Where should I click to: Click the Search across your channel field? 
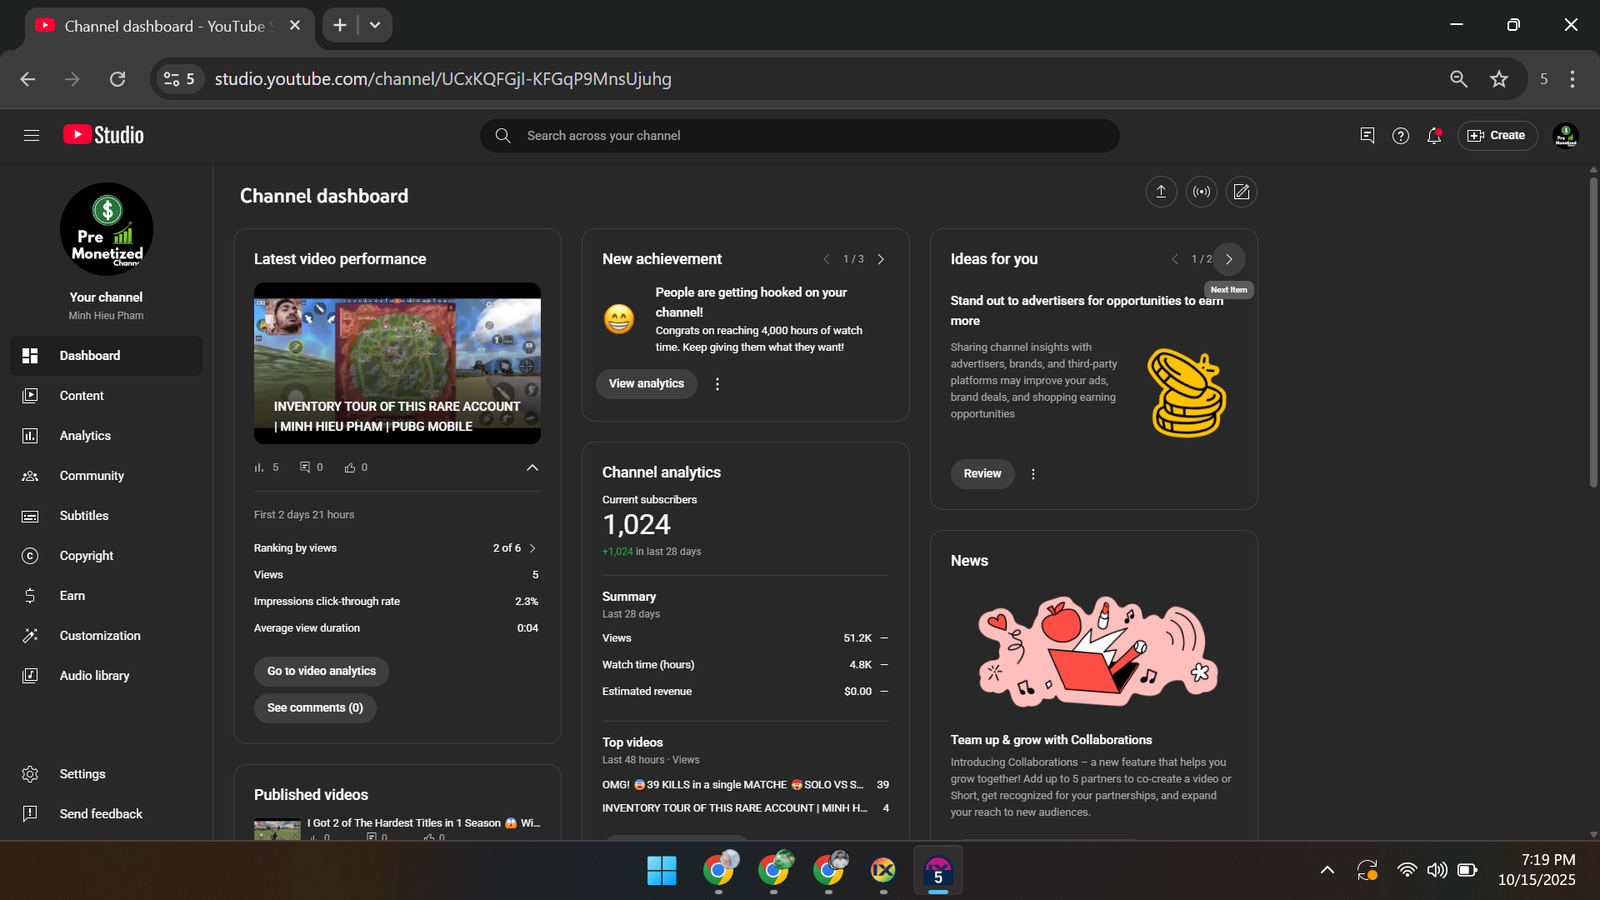pos(800,136)
